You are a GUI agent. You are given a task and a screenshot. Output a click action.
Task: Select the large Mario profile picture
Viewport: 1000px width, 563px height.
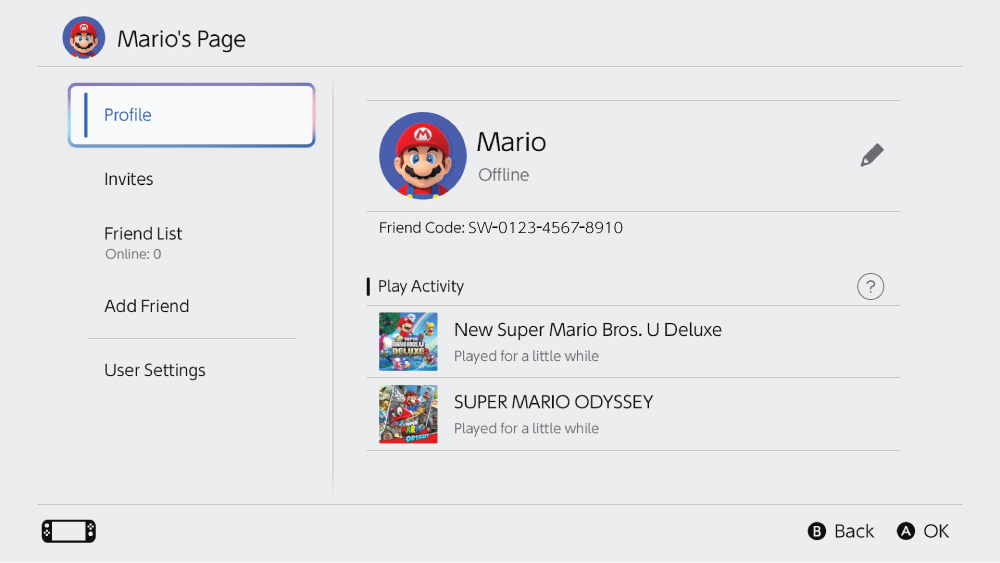coord(423,156)
